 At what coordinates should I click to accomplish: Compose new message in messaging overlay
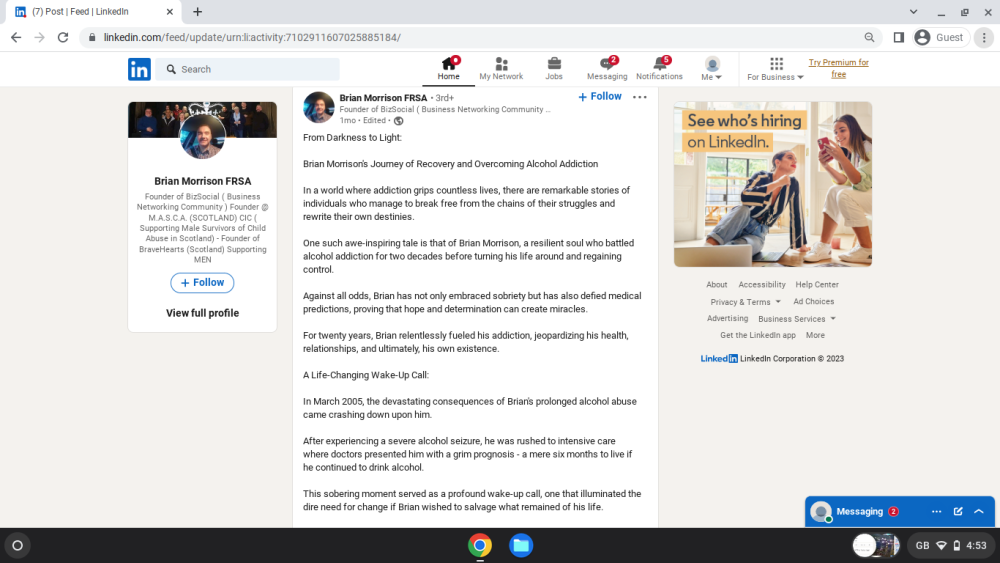click(958, 511)
